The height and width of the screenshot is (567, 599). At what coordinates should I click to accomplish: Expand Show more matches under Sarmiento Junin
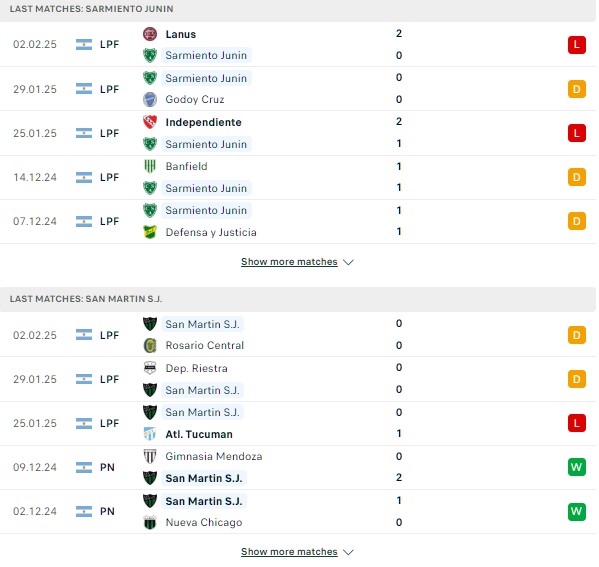pyautogui.click(x=289, y=262)
